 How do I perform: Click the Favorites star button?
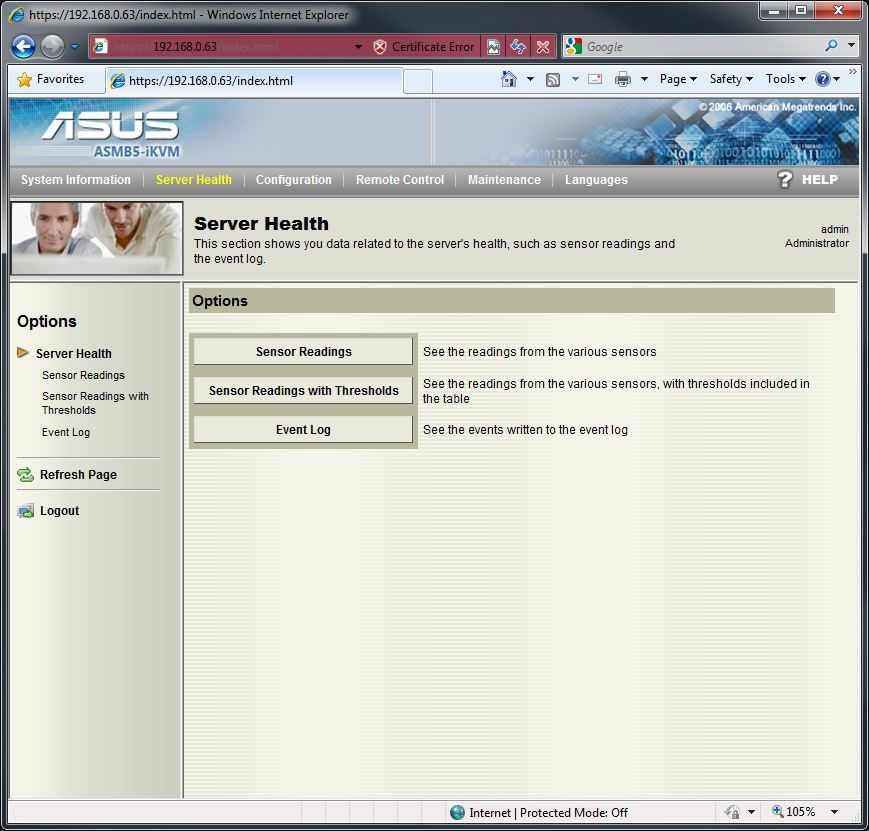tap(51, 79)
